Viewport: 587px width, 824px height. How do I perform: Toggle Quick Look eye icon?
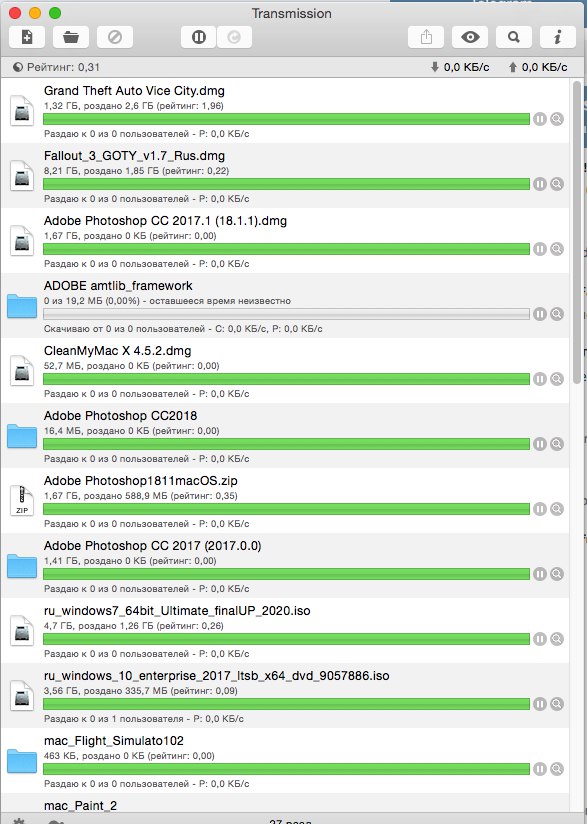[x=470, y=37]
